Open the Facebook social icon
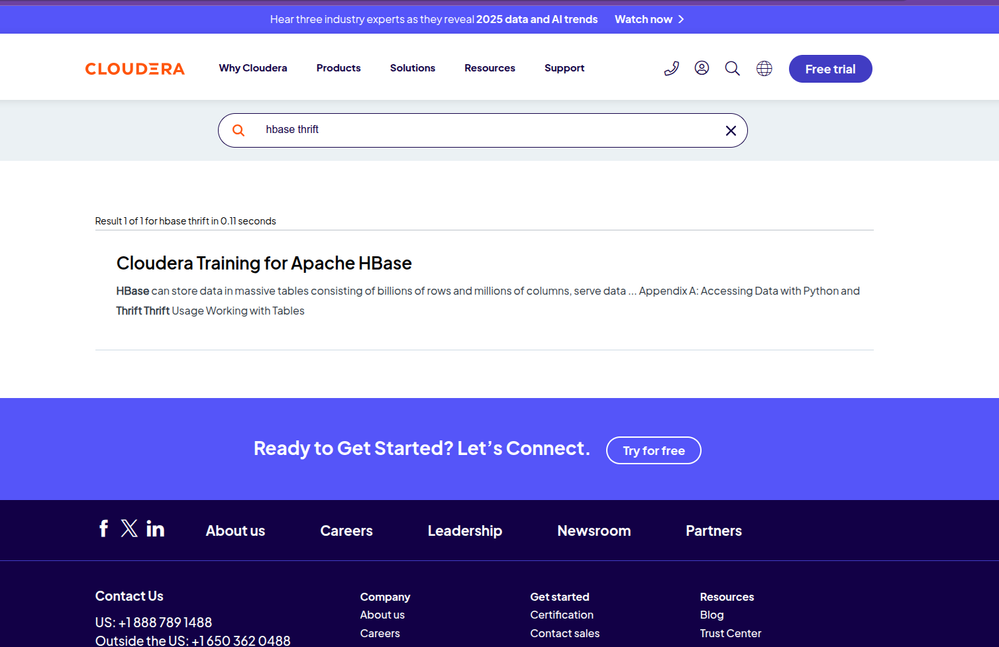Image resolution: width=999 pixels, height=647 pixels. pyautogui.click(x=103, y=529)
